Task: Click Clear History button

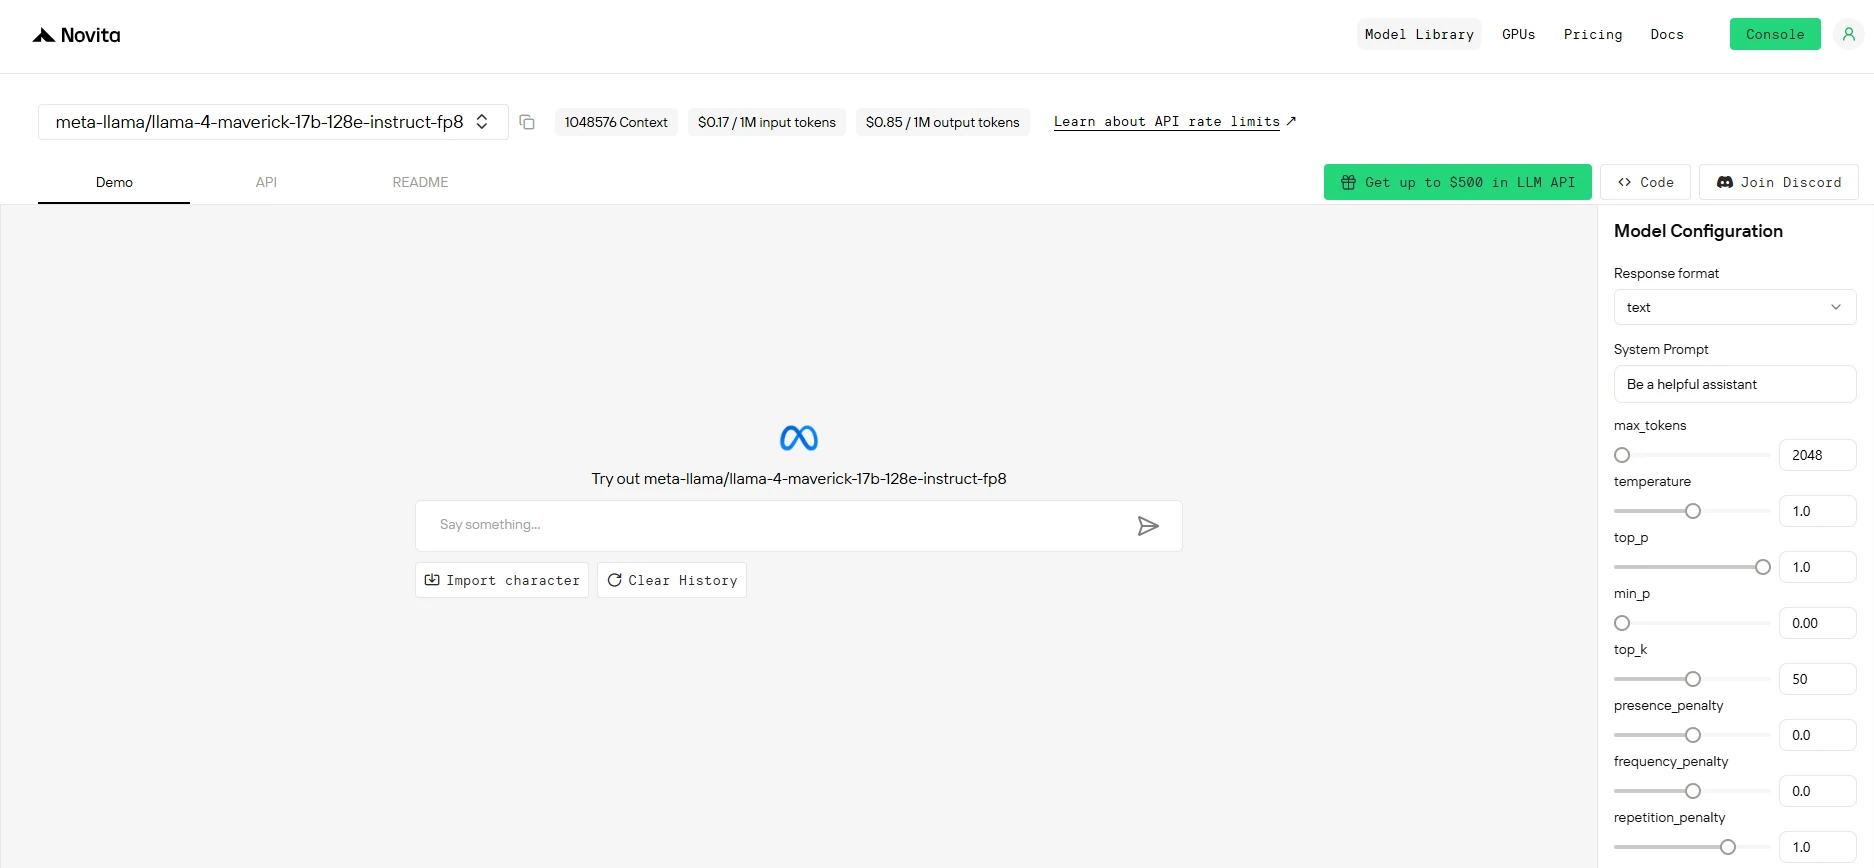Action: 672,580
